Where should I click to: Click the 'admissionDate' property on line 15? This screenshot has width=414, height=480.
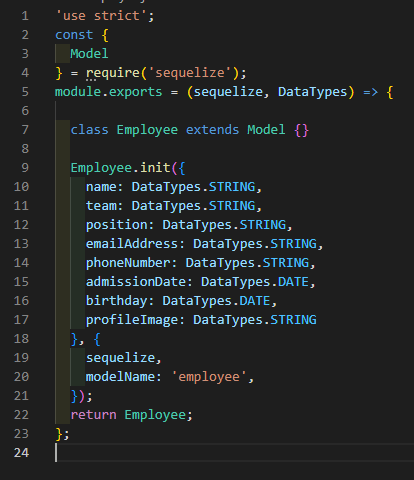tap(136, 282)
